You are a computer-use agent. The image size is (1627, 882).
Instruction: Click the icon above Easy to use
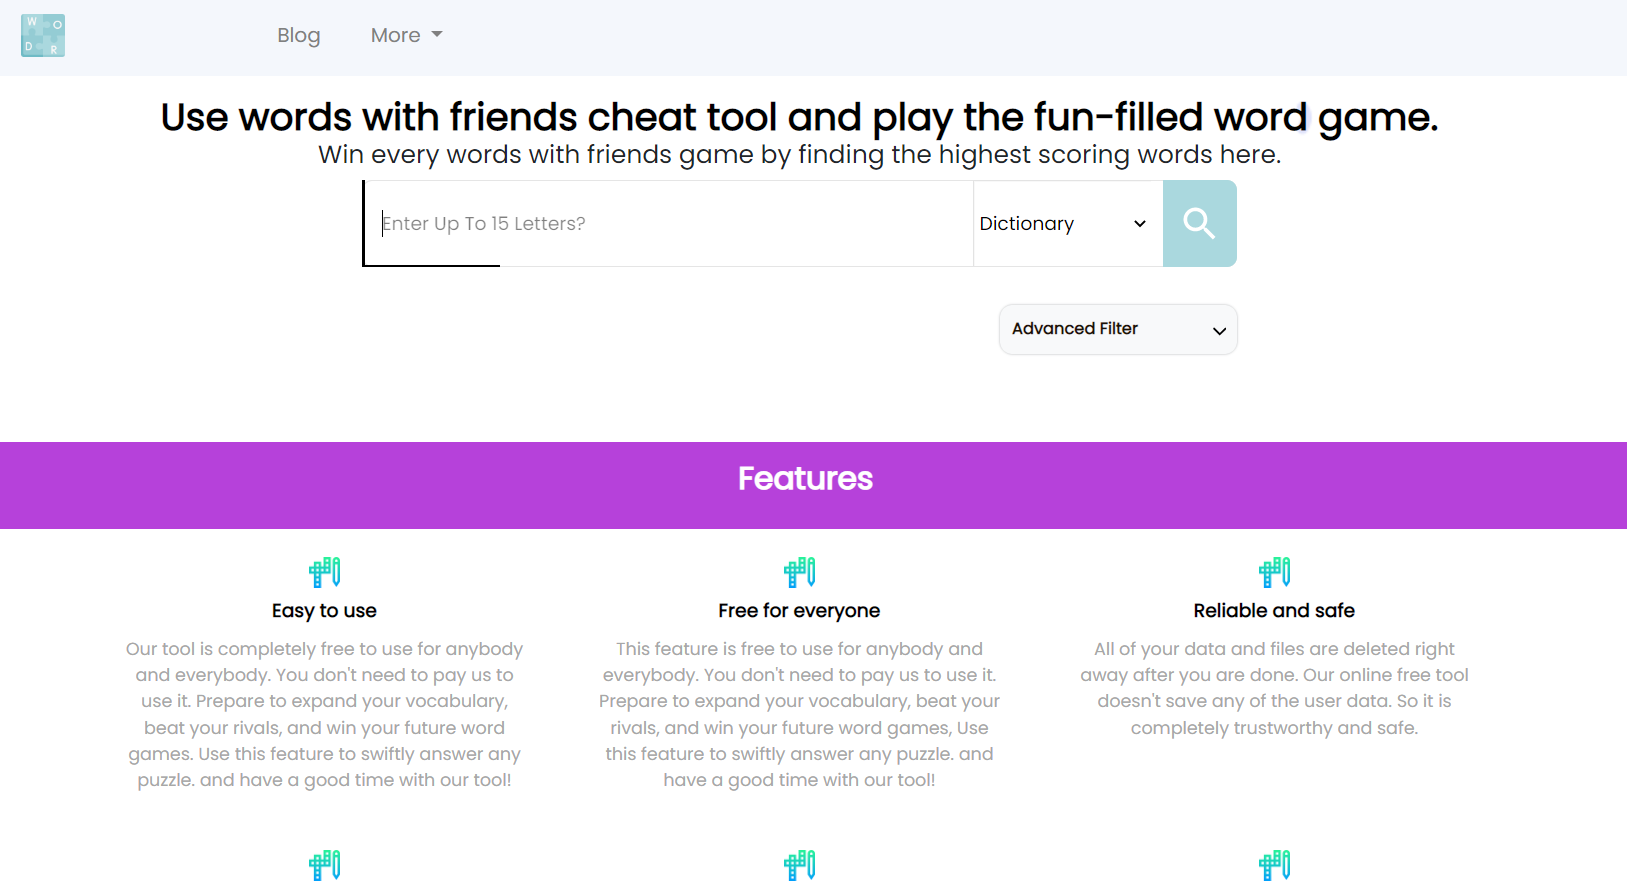[325, 572]
